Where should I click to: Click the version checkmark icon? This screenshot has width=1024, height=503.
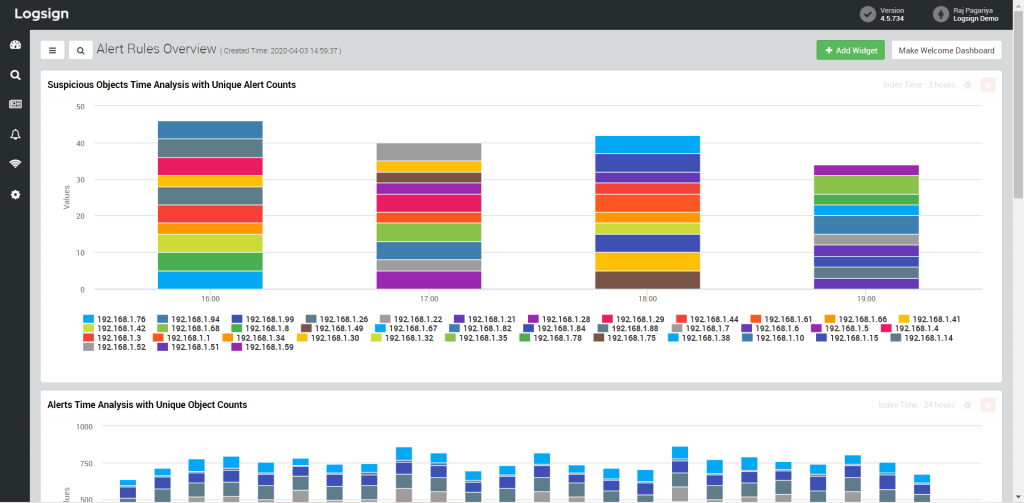[867, 14]
